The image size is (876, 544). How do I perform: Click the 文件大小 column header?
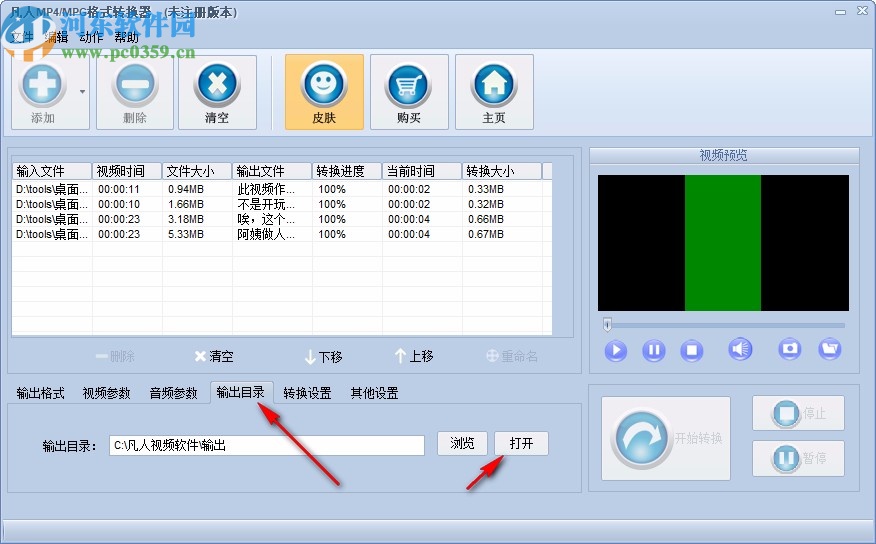(197, 171)
